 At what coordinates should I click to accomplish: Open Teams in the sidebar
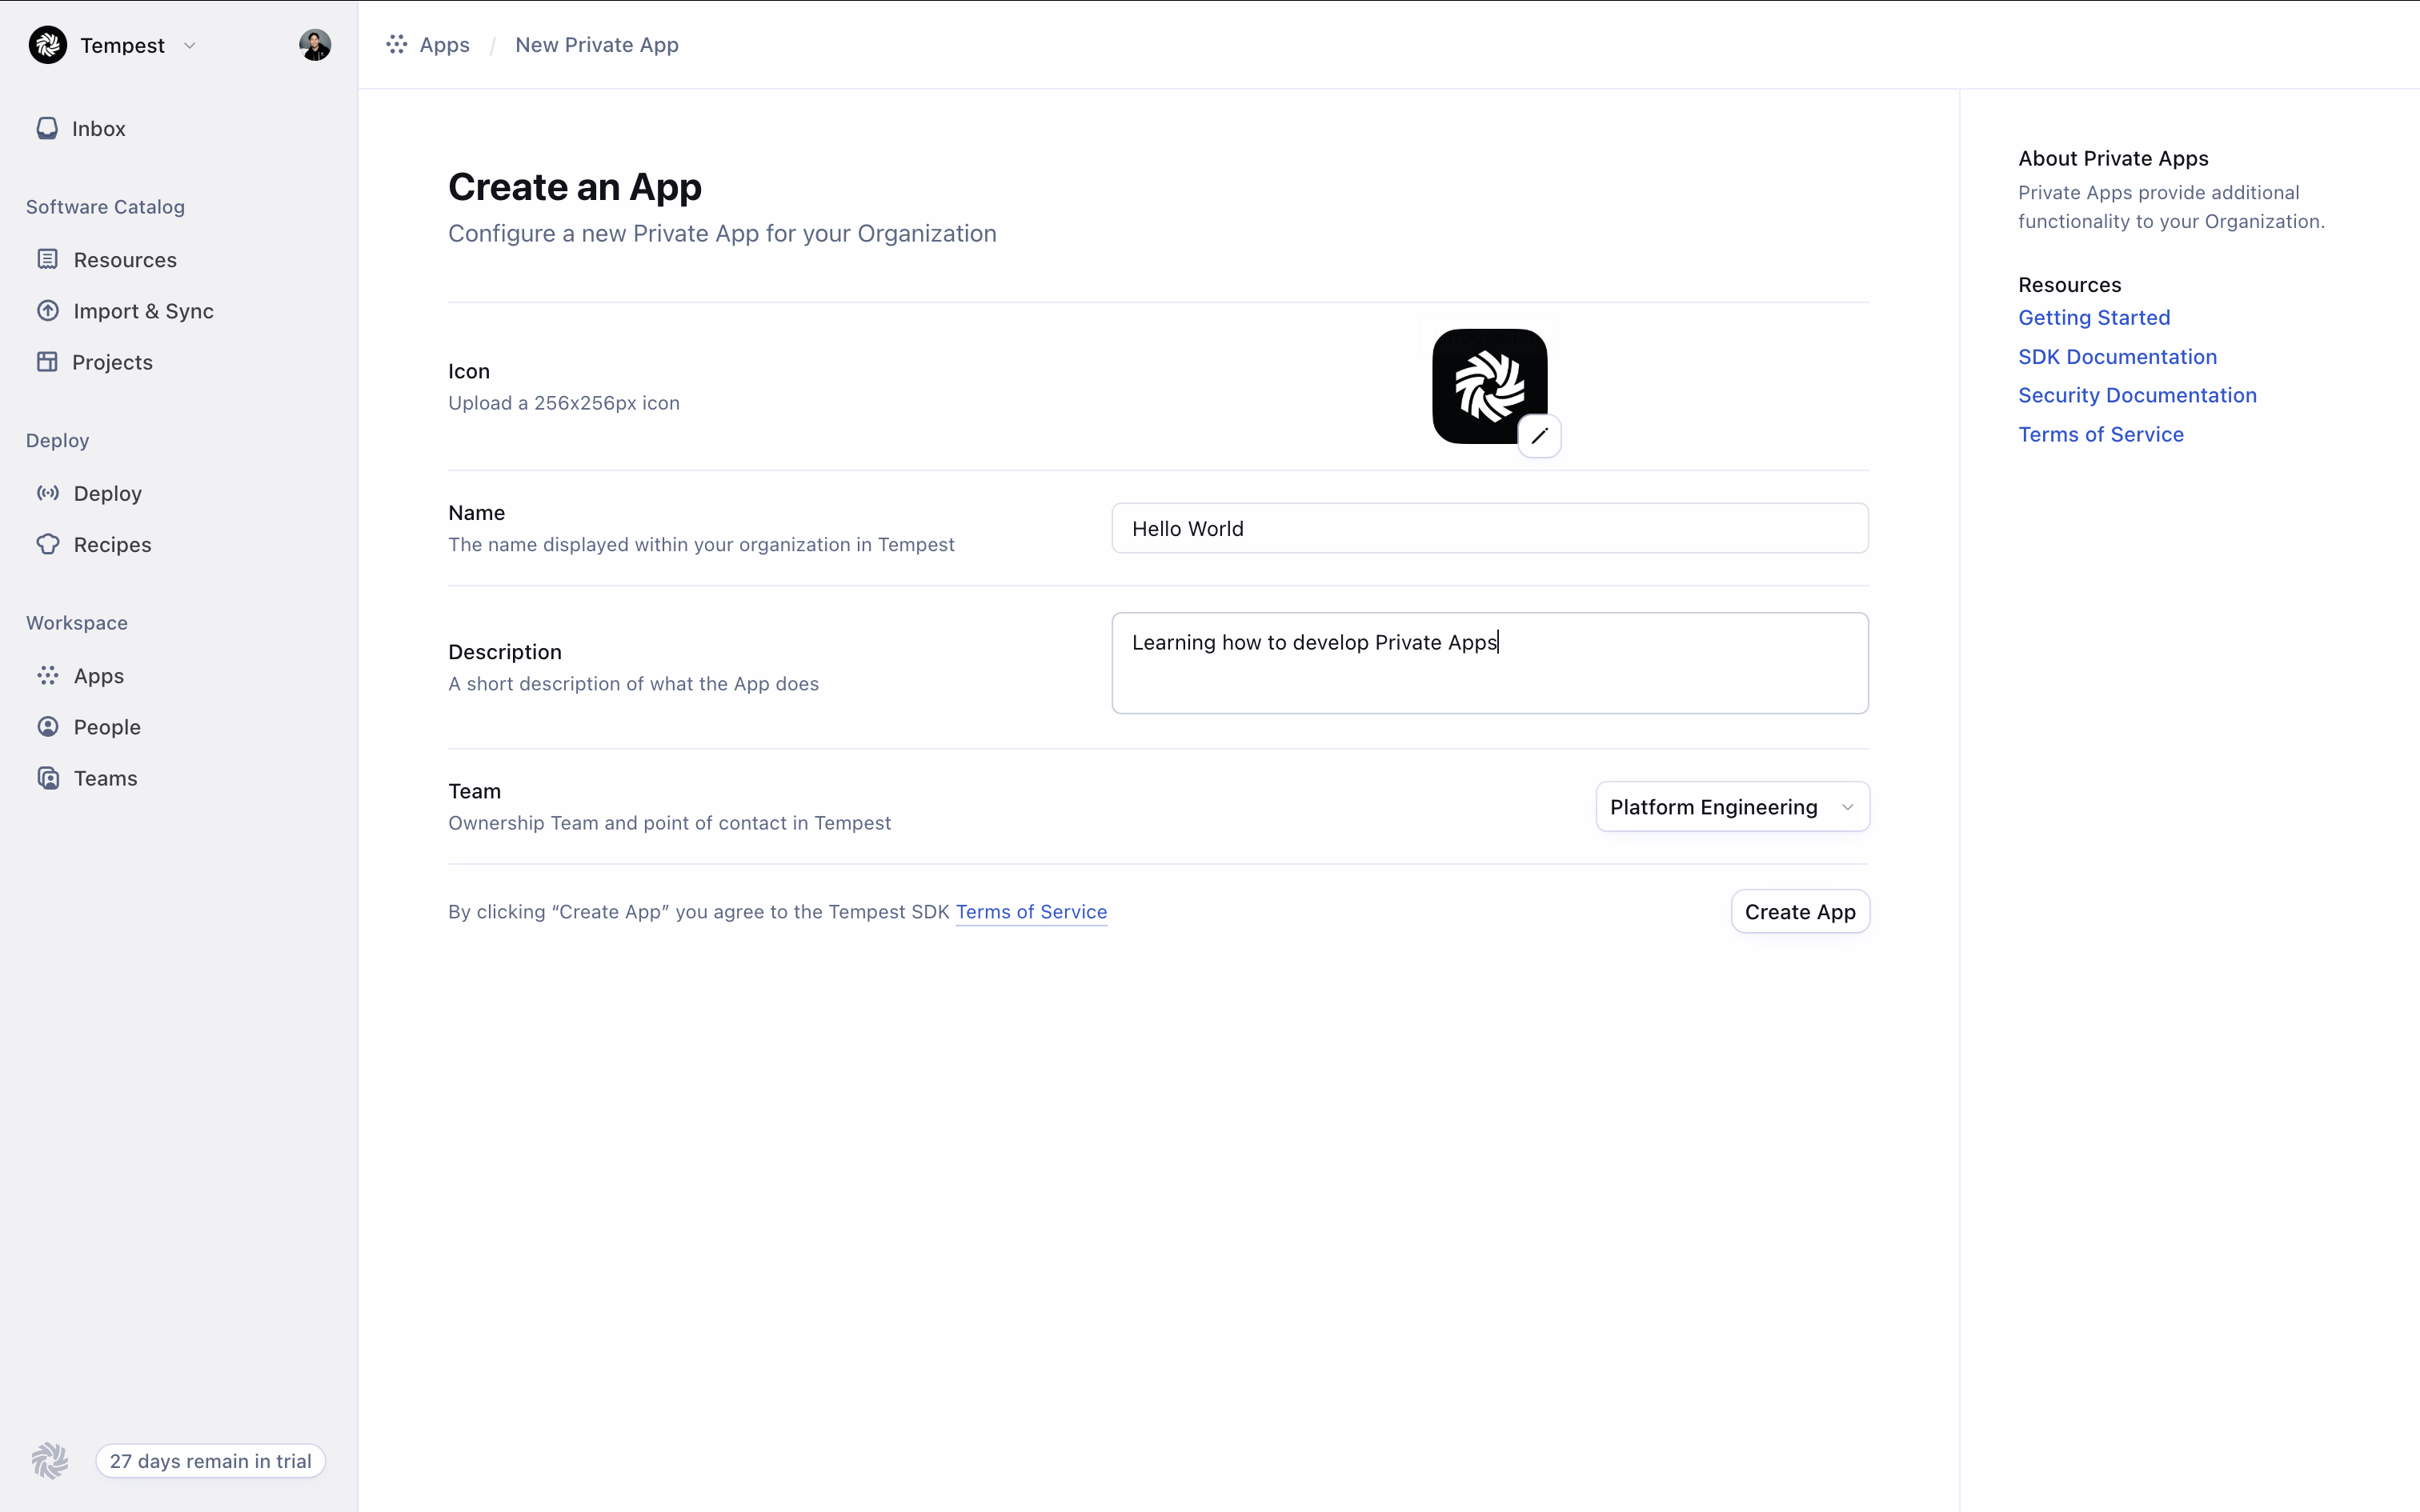[x=105, y=778]
